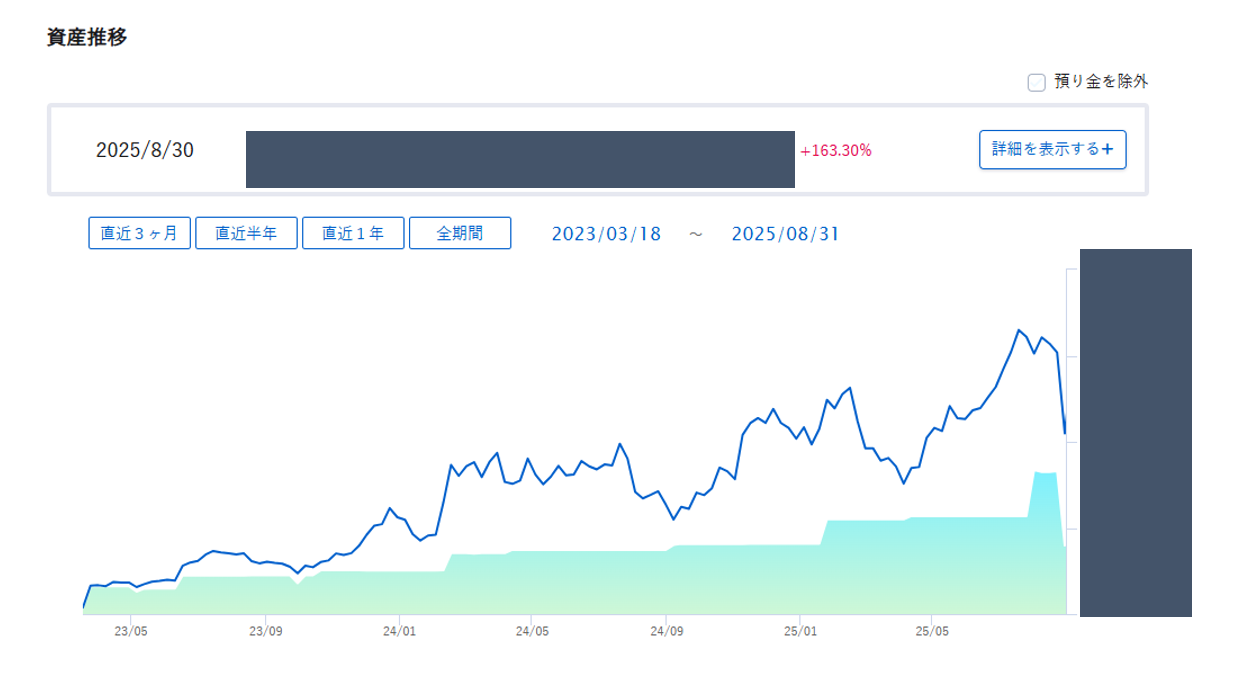Screen dimensions: 1234x673
Task: Check the 預り金を除外 checkbox
Action: [x=1037, y=82]
